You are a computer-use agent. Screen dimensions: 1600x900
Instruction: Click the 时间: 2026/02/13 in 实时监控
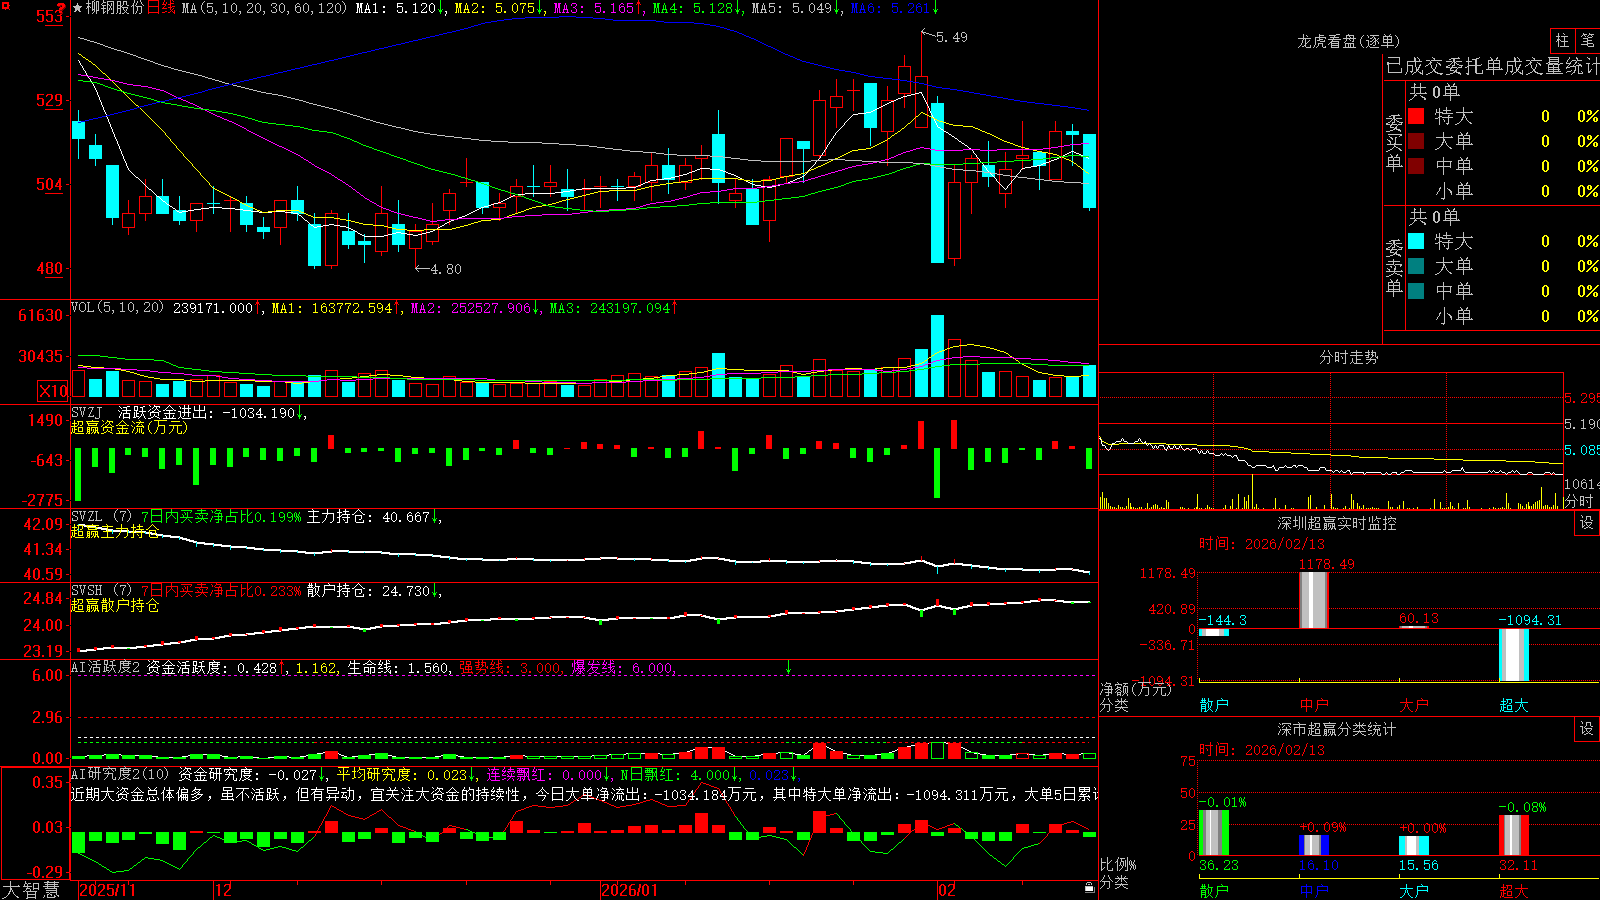coord(1262,544)
